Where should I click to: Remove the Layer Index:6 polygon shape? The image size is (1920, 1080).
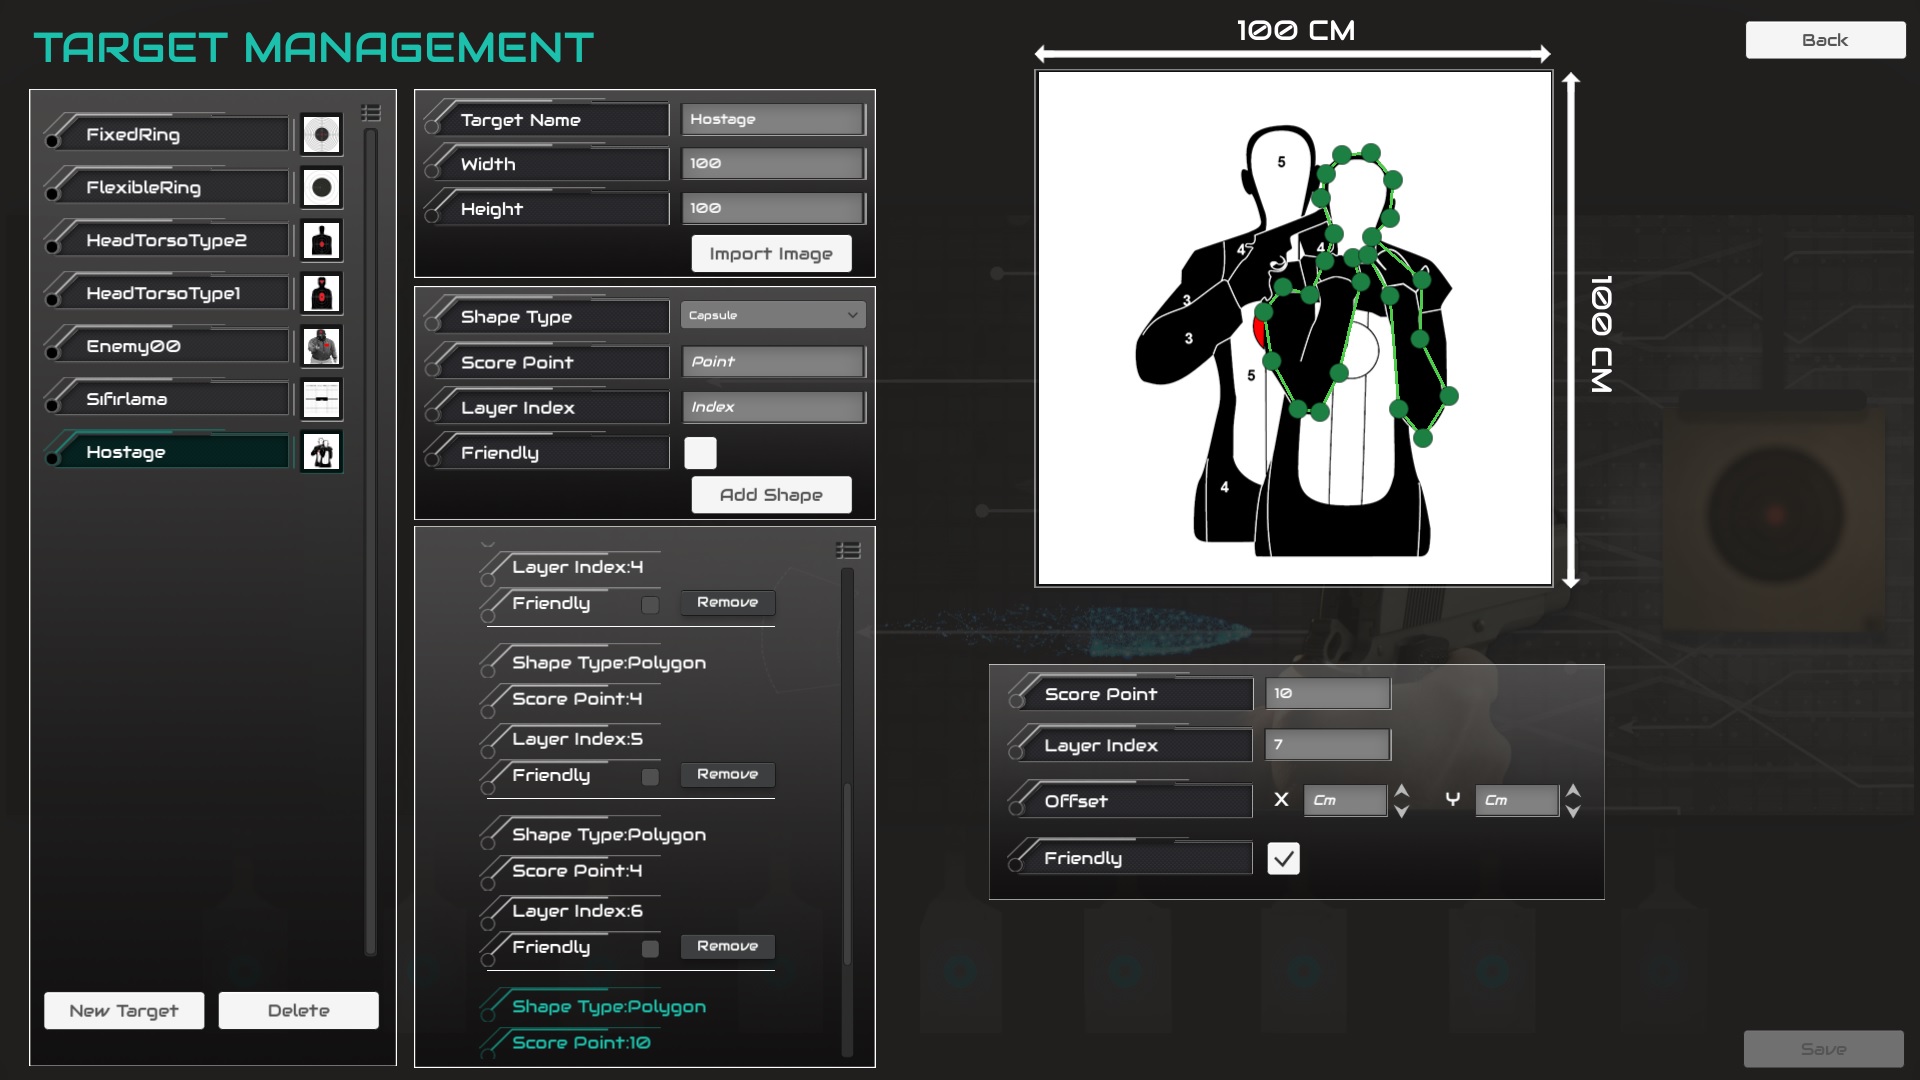pos(727,946)
